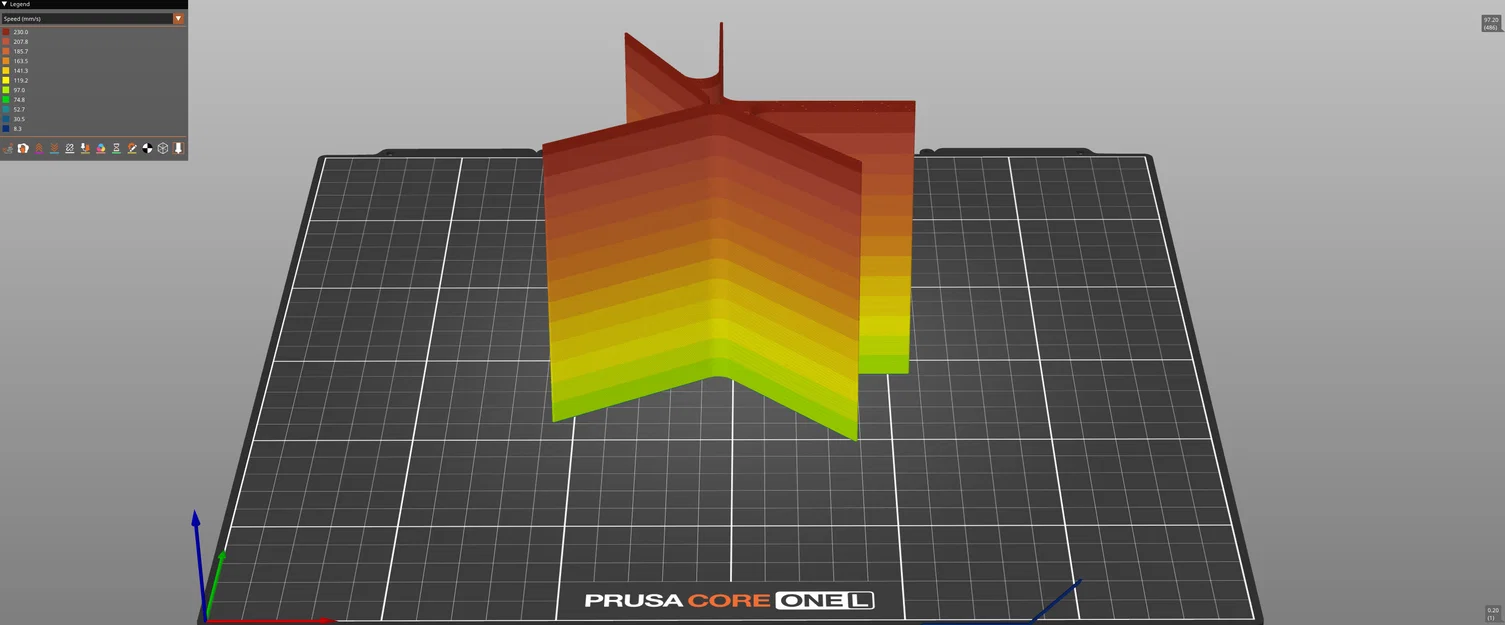
Task: Click the 52.7 teal color swatch
Action: click(x=6, y=109)
